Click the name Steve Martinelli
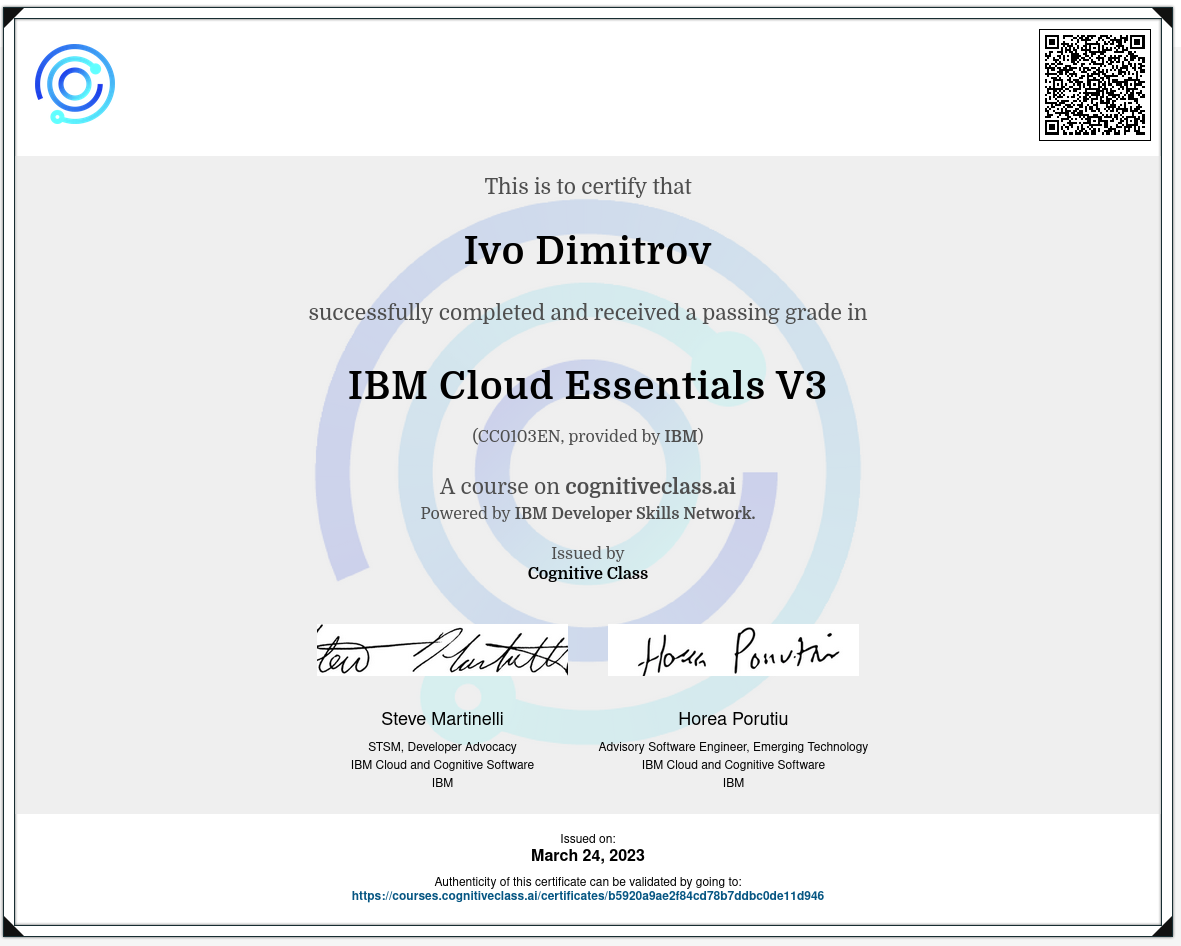Screen dimensions: 1181x946 click(442, 719)
